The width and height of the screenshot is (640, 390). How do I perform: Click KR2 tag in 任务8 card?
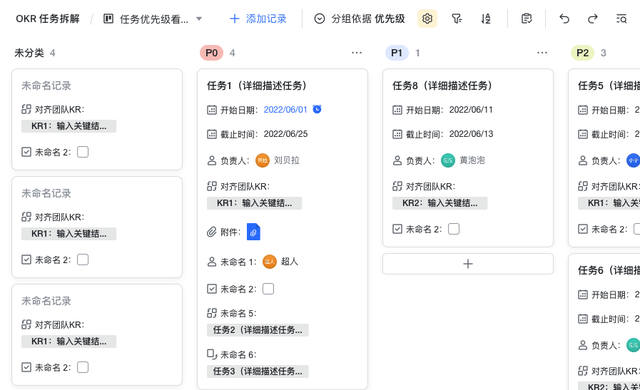click(x=440, y=203)
